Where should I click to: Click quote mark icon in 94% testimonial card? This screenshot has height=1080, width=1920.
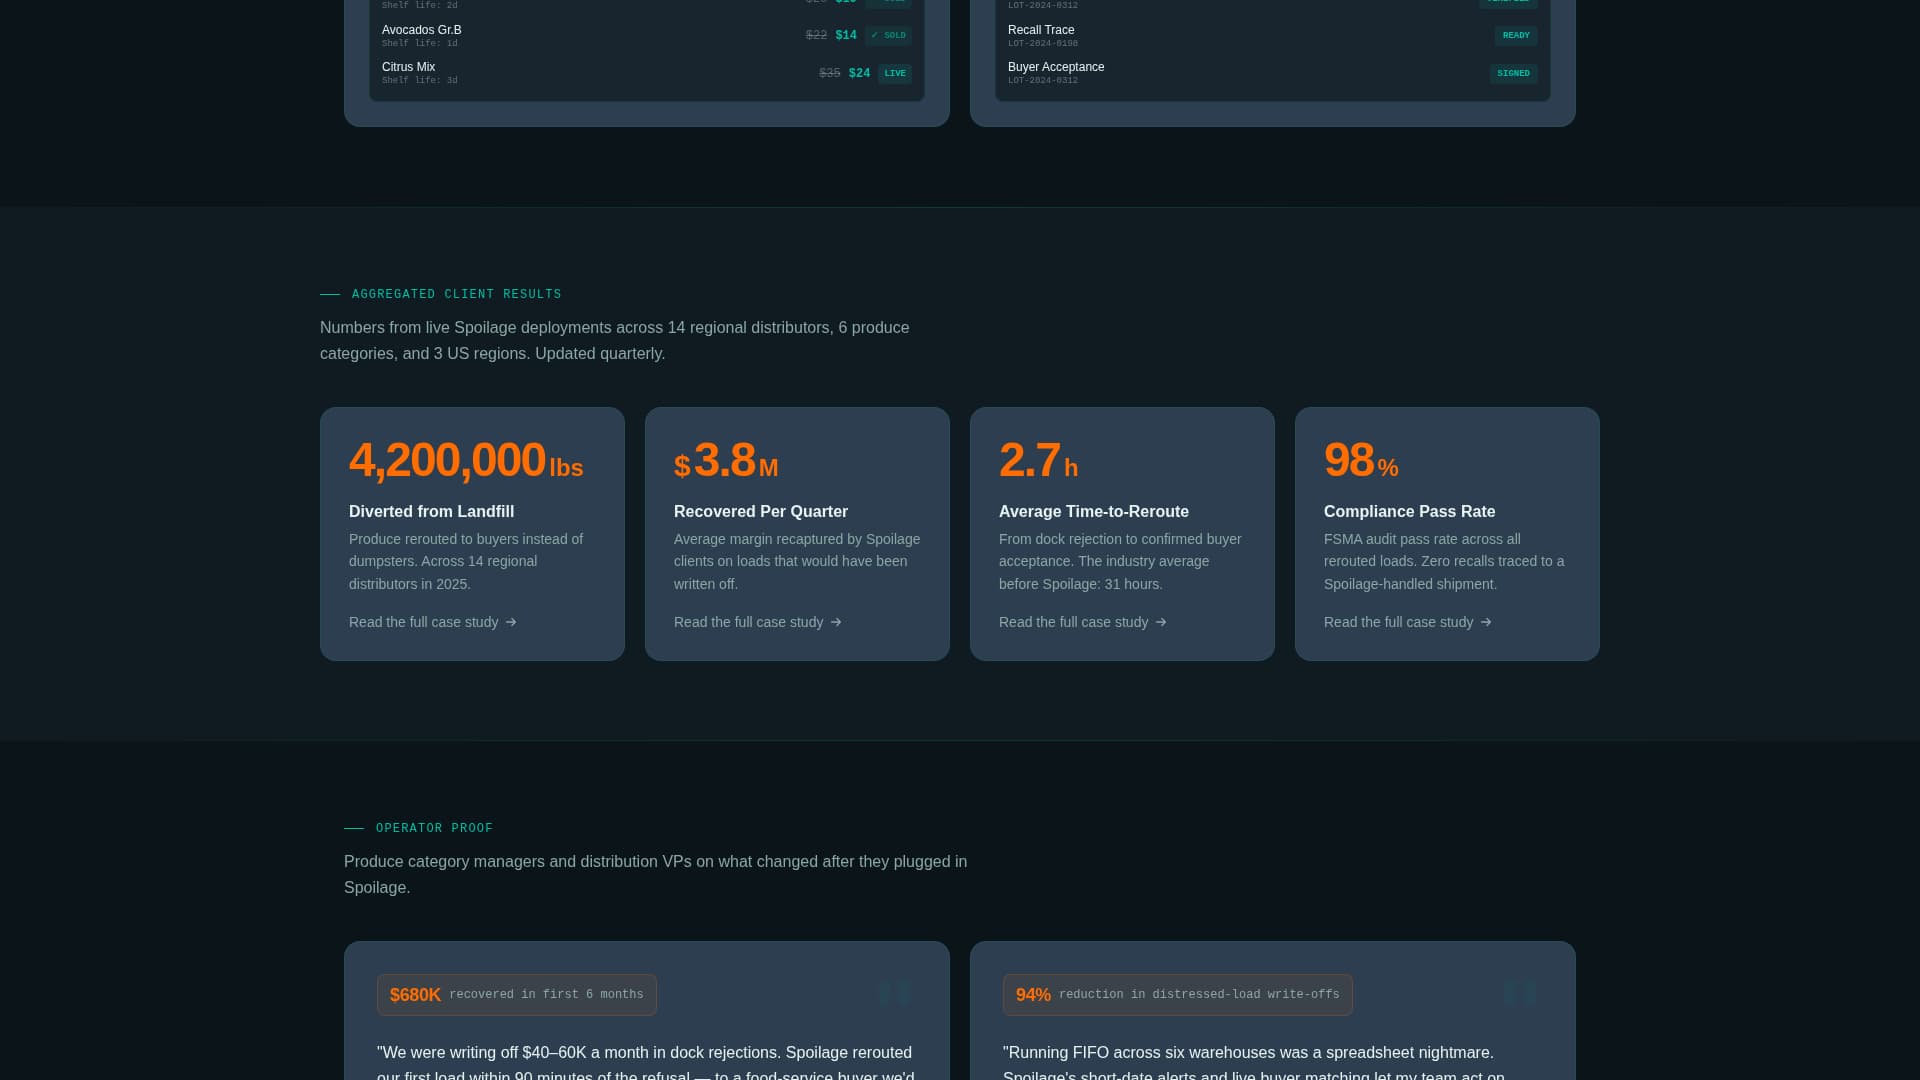[1520, 993]
